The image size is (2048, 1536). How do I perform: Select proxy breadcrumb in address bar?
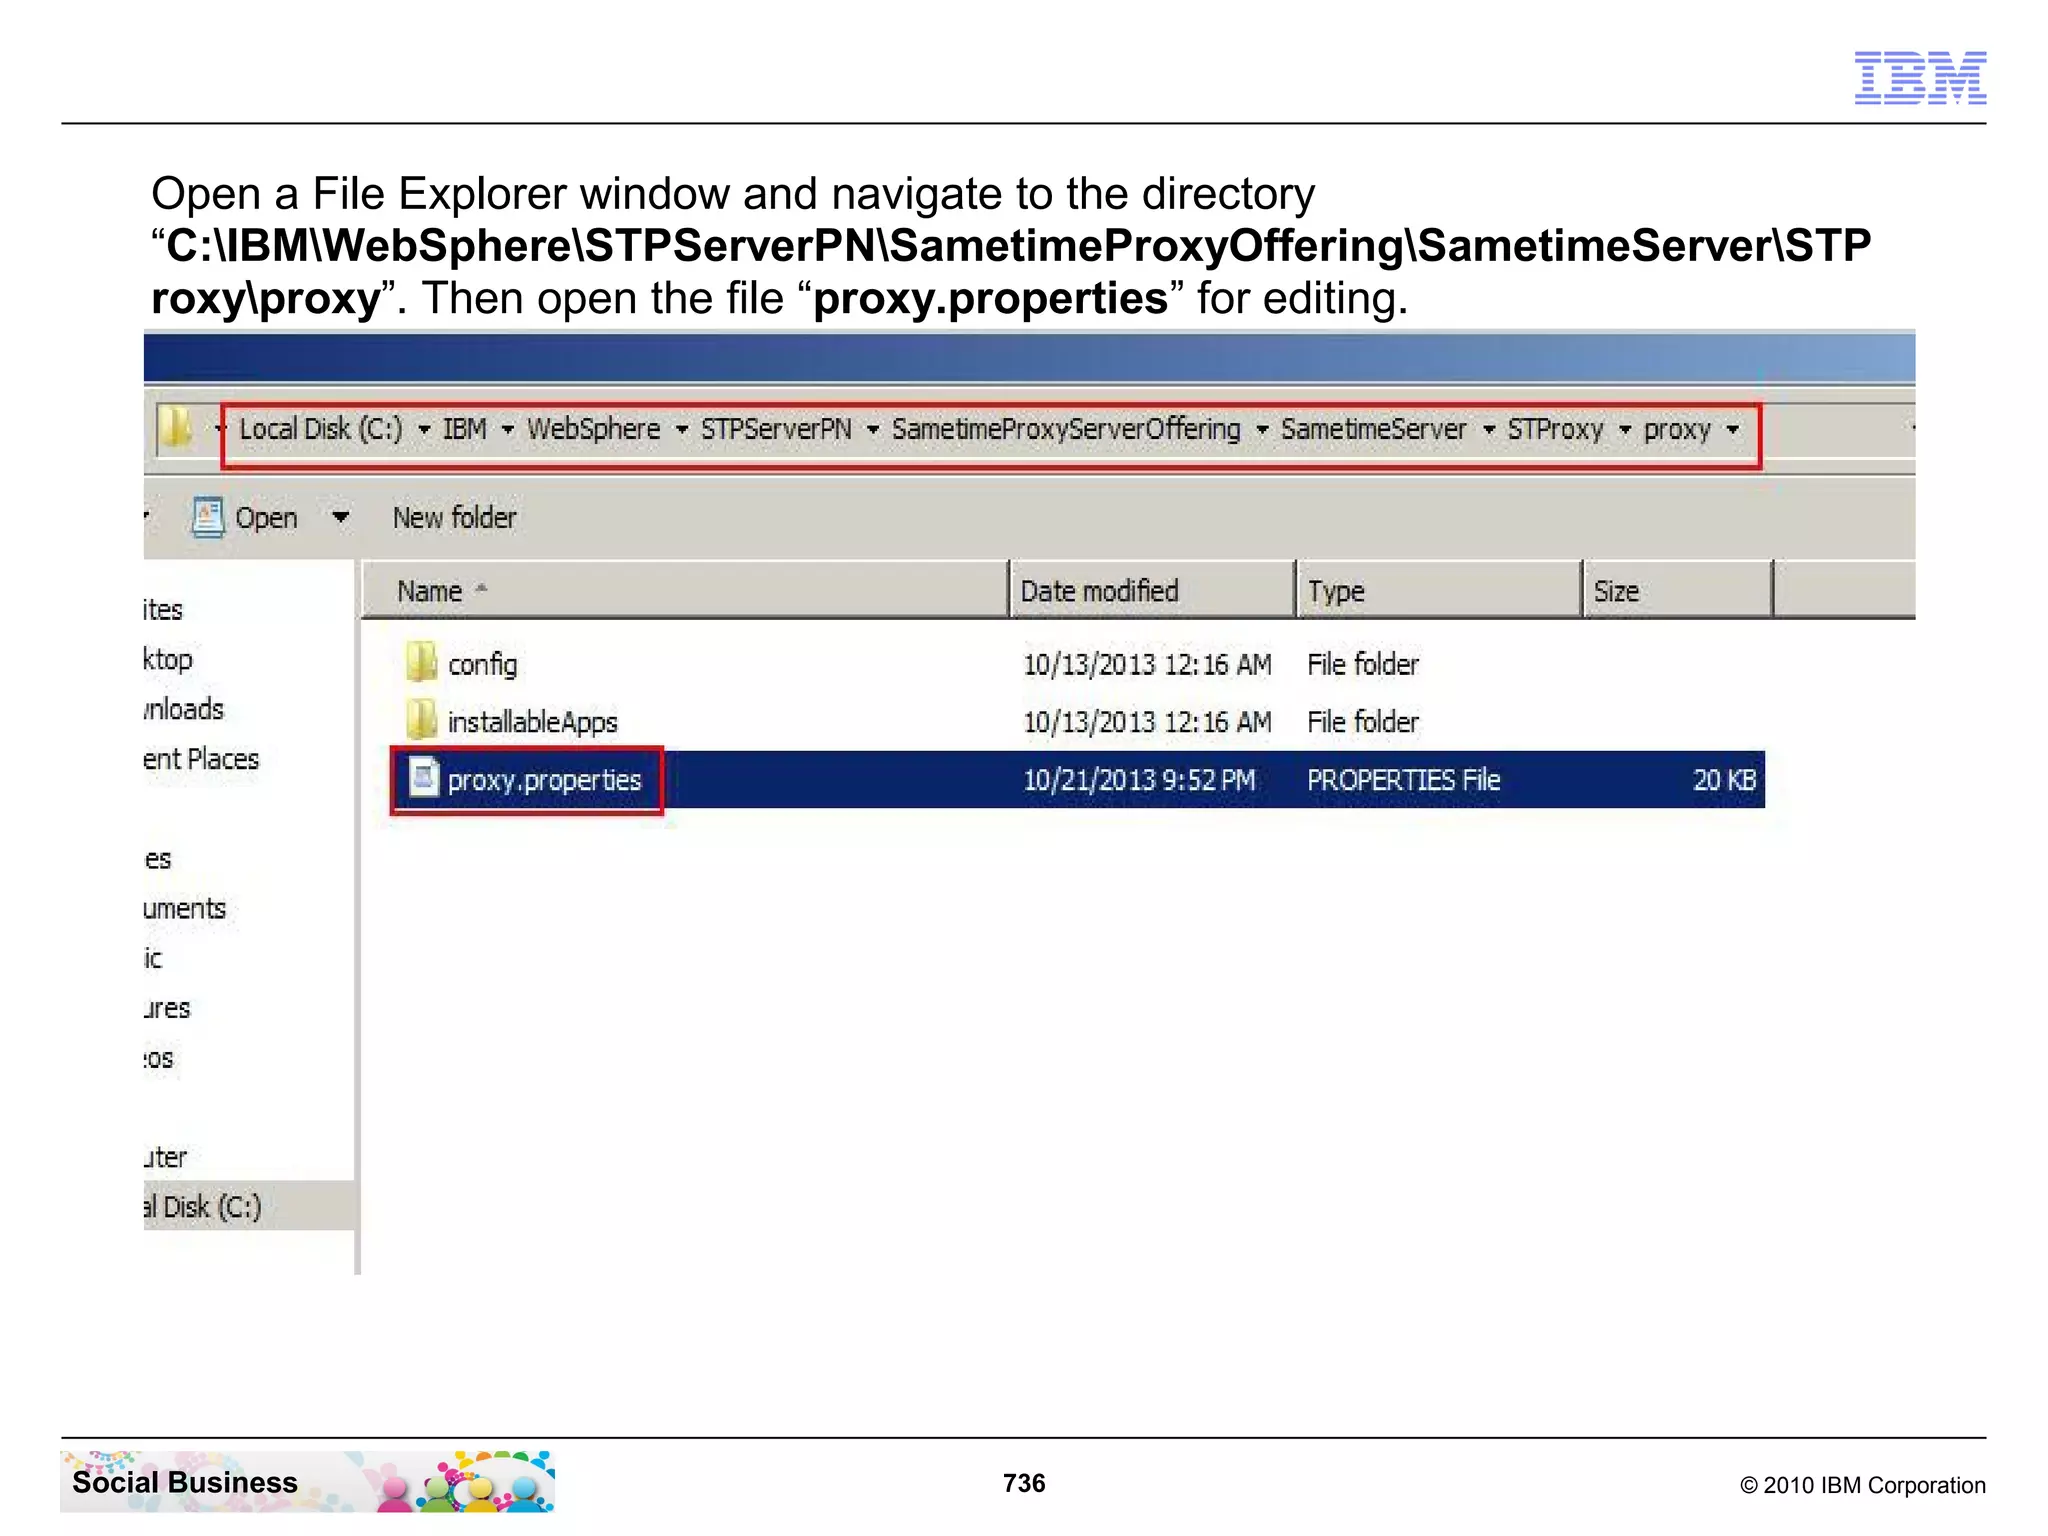(x=1678, y=431)
